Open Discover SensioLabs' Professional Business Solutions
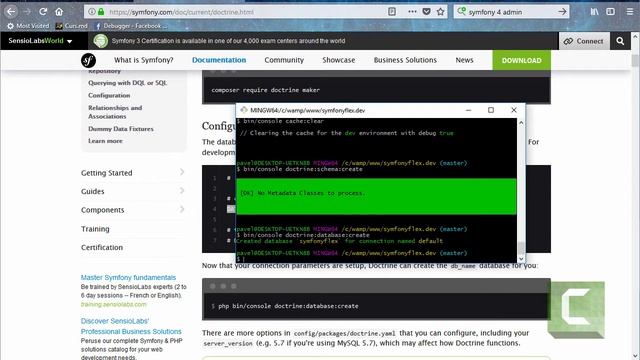Viewport: 640px width, 360px height. pos(131,326)
